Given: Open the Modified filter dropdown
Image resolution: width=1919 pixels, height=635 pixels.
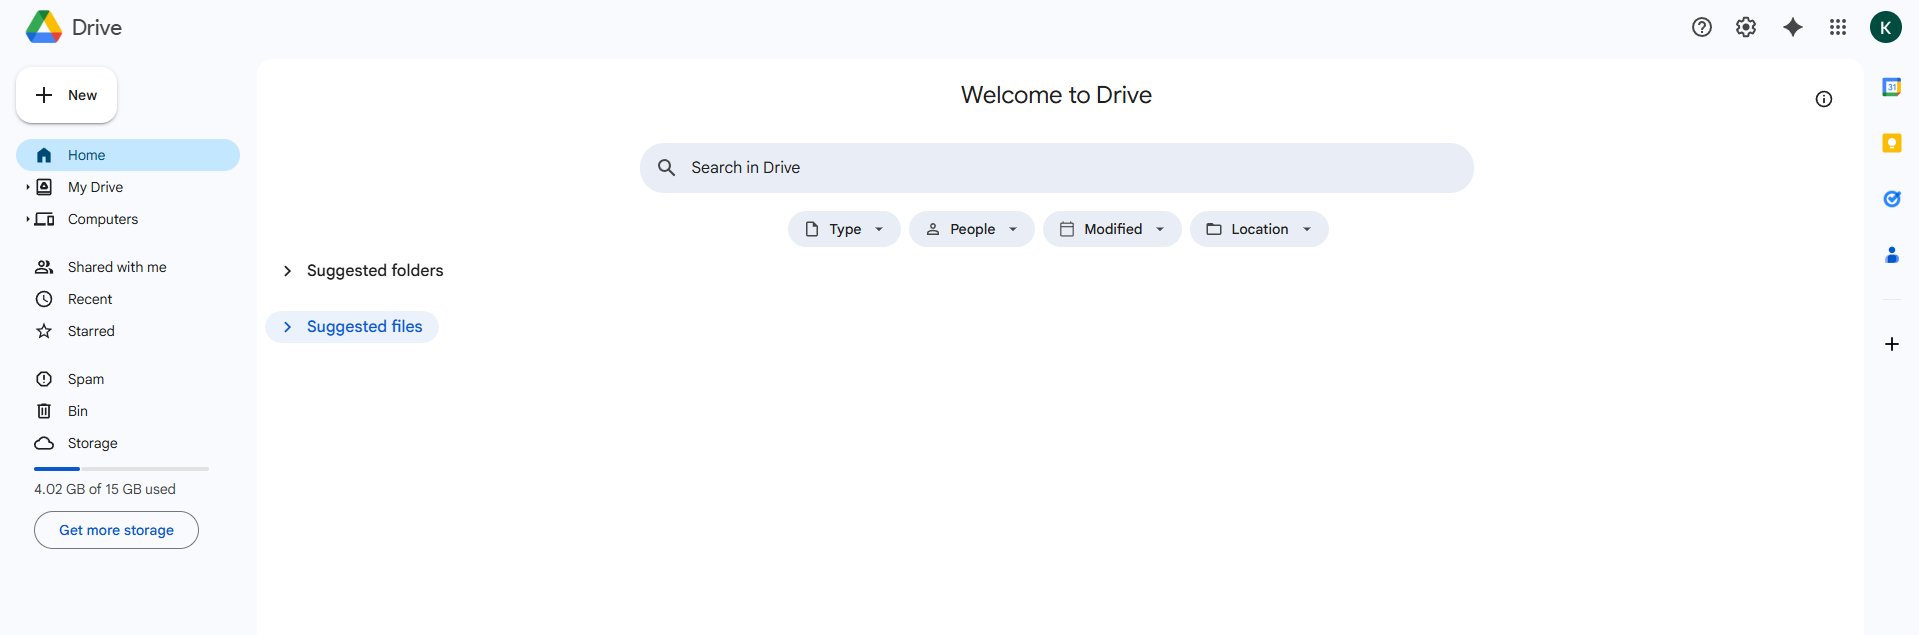Looking at the screenshot, I should (1111, 229).
